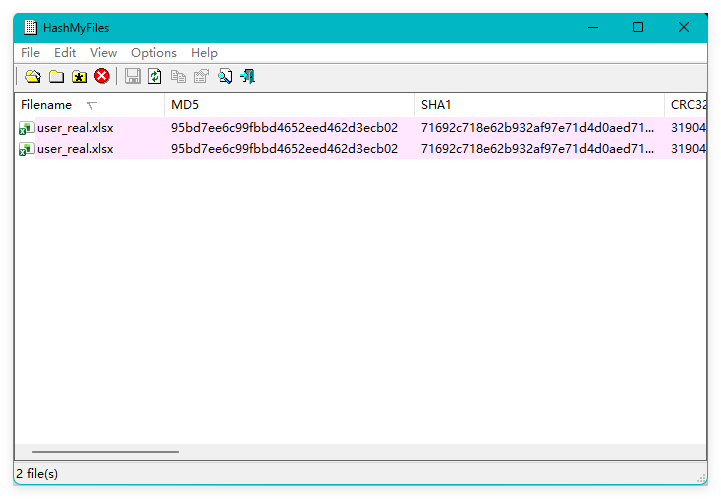Sort by the MD5 column header
Viewport: 721px width, 499px height.
(289, 105)
